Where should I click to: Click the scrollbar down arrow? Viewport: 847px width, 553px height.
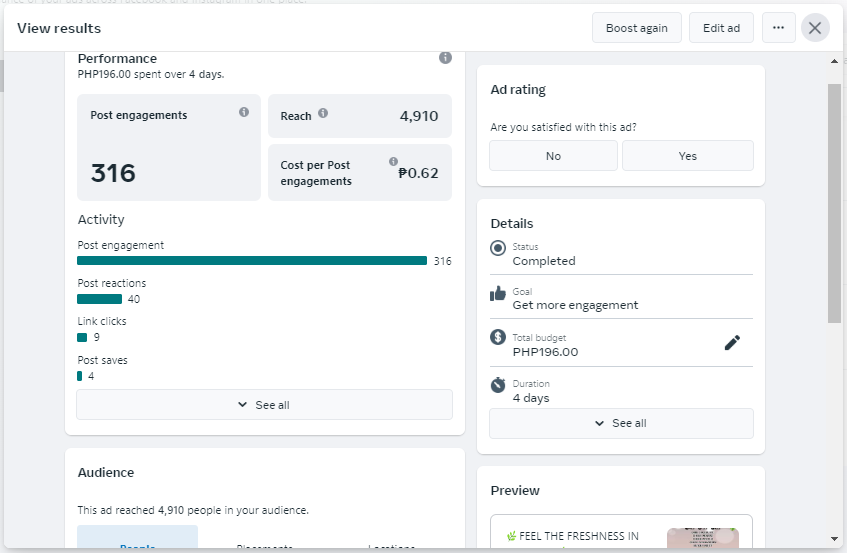click(x=835, y=539)
